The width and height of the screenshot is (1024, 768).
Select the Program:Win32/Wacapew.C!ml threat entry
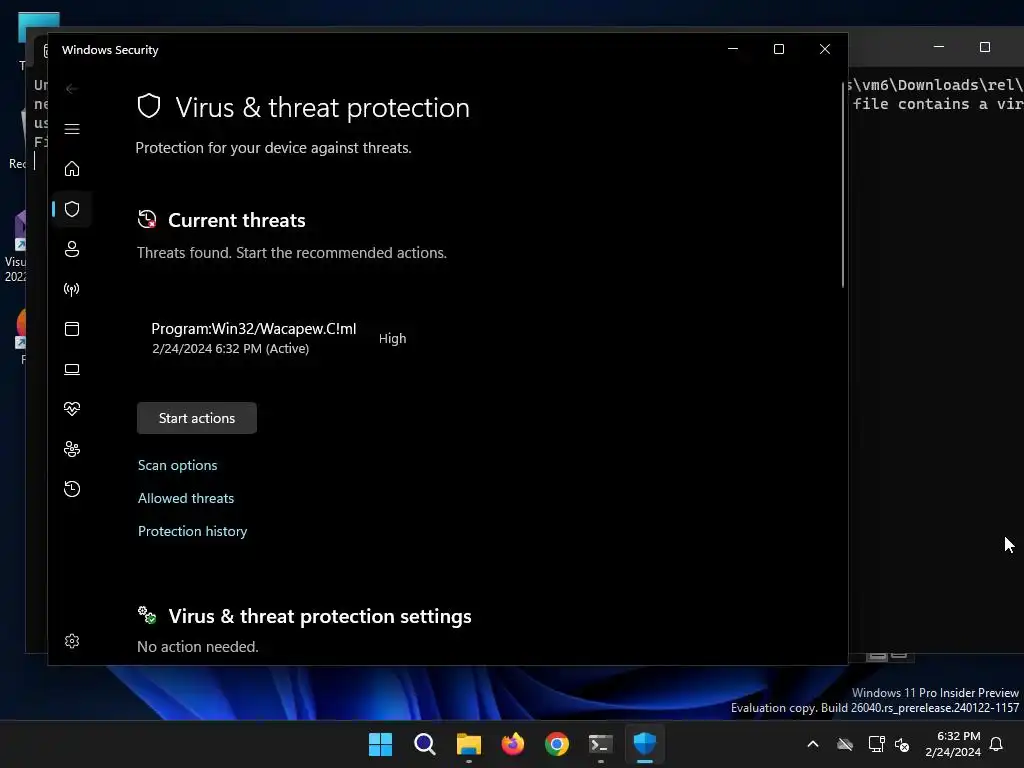click(254, 338)
